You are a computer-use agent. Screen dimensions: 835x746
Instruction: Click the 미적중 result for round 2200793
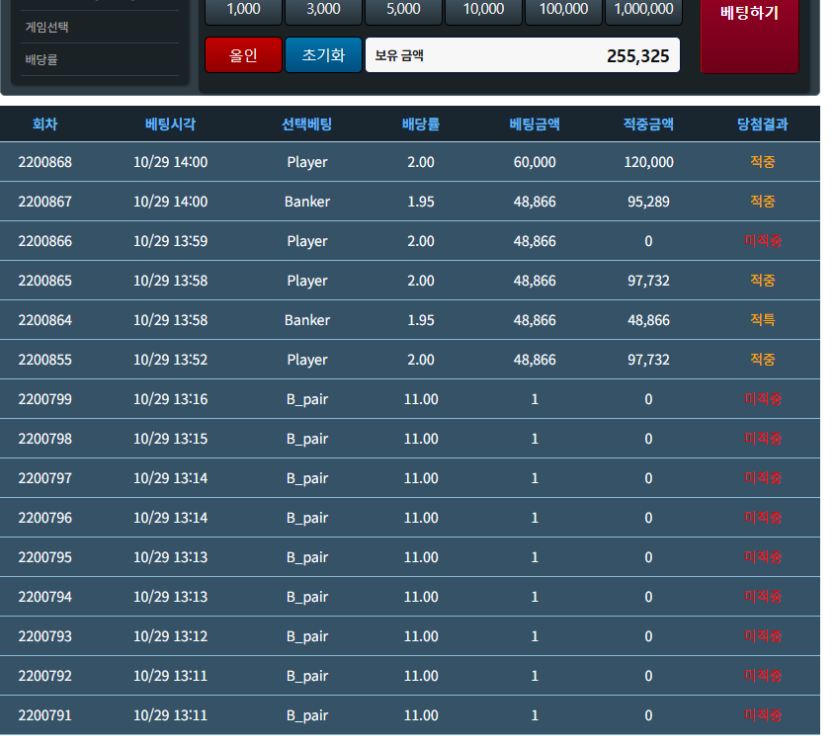pyautogui.click(x=763, y=636)
